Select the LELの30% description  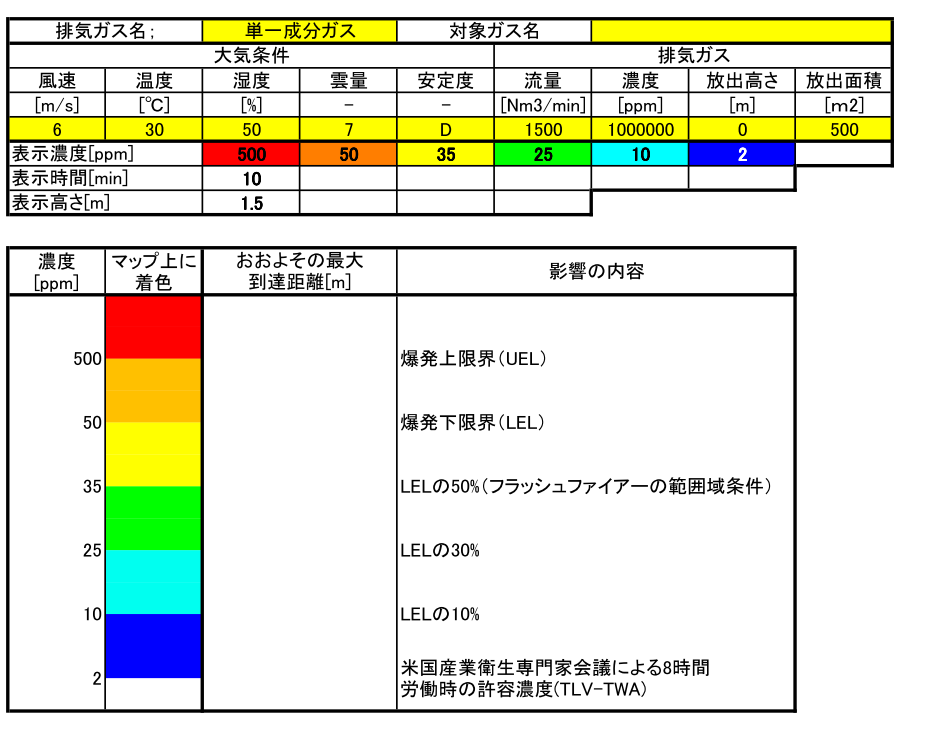tap(440, 550)
